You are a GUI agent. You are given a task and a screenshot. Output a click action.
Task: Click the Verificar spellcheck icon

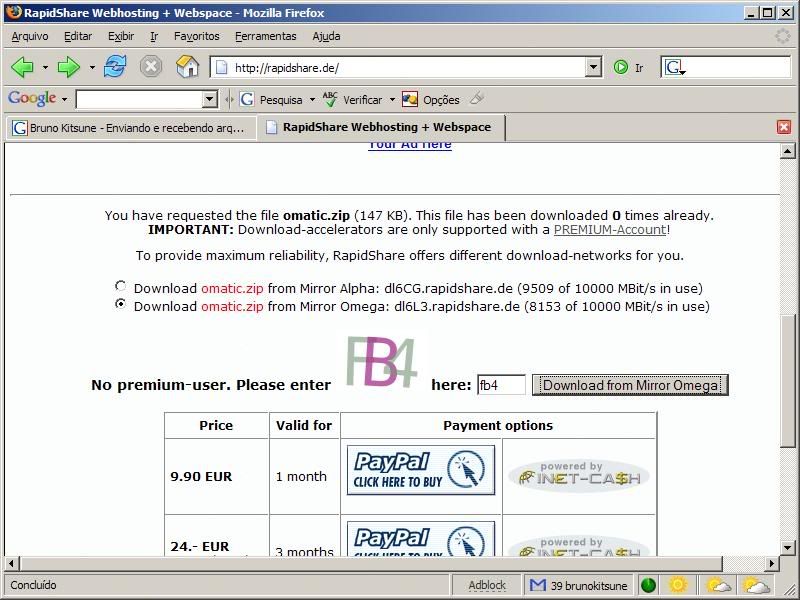(x=330, y=99)
